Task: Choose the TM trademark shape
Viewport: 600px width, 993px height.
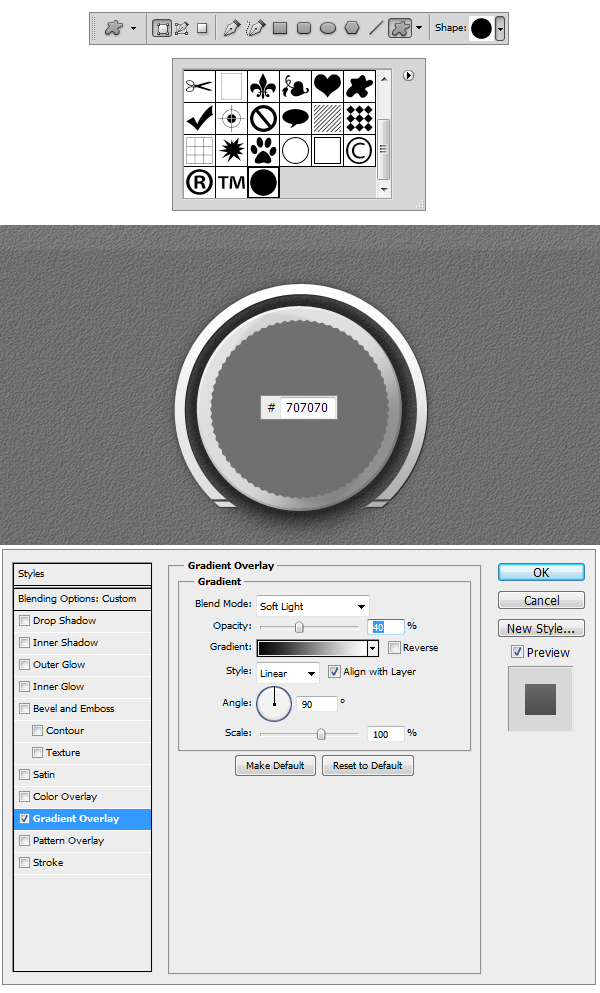Action: pos(231,183)
